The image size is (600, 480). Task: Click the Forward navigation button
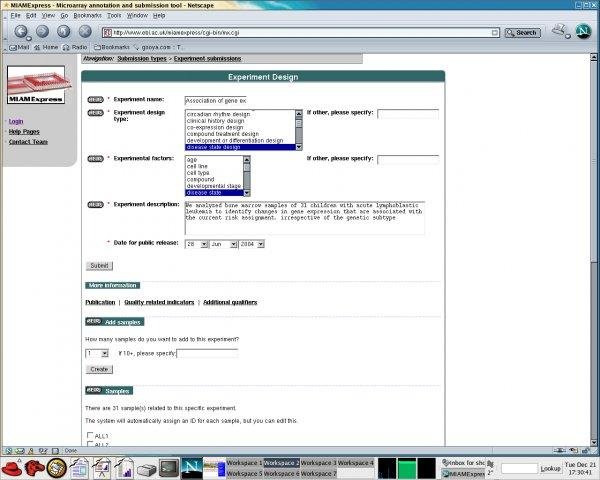click(42, 31)
